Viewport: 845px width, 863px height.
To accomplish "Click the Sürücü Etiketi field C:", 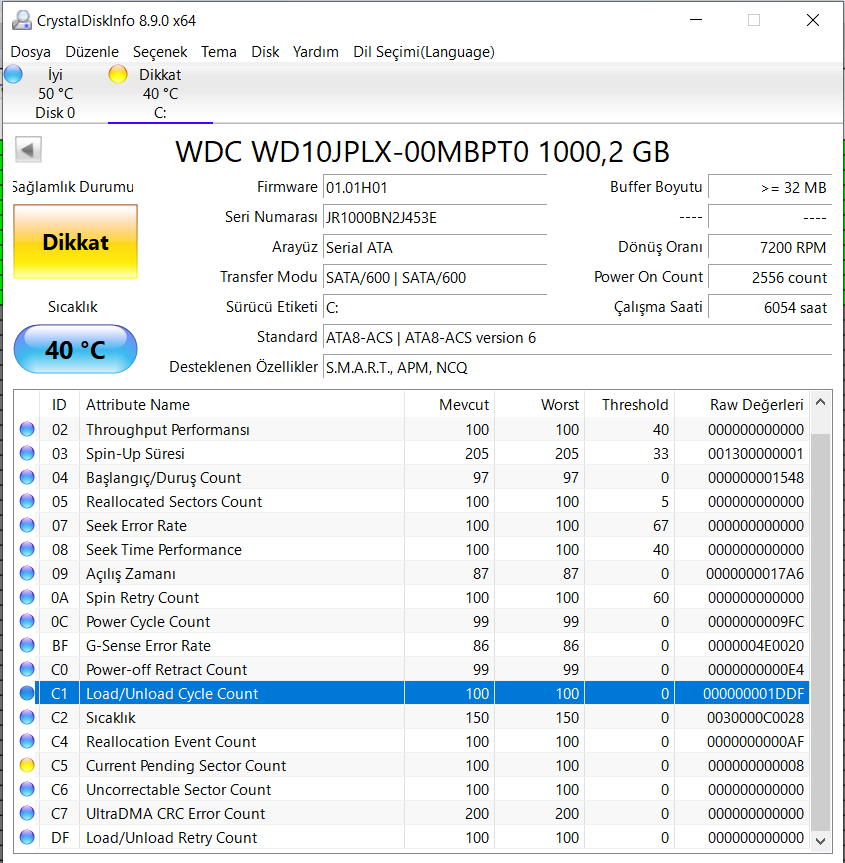I will click(x=435, y=307).
